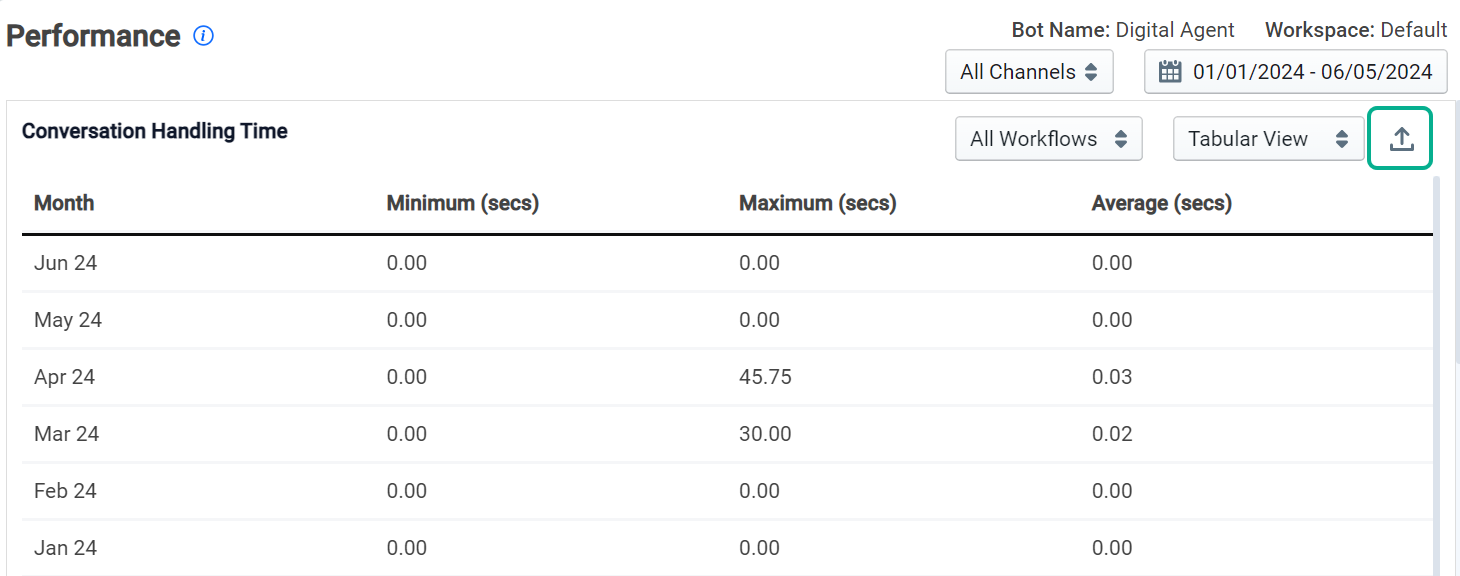
Task: Click the calendar icon in date range
Action: (1170, 72)
